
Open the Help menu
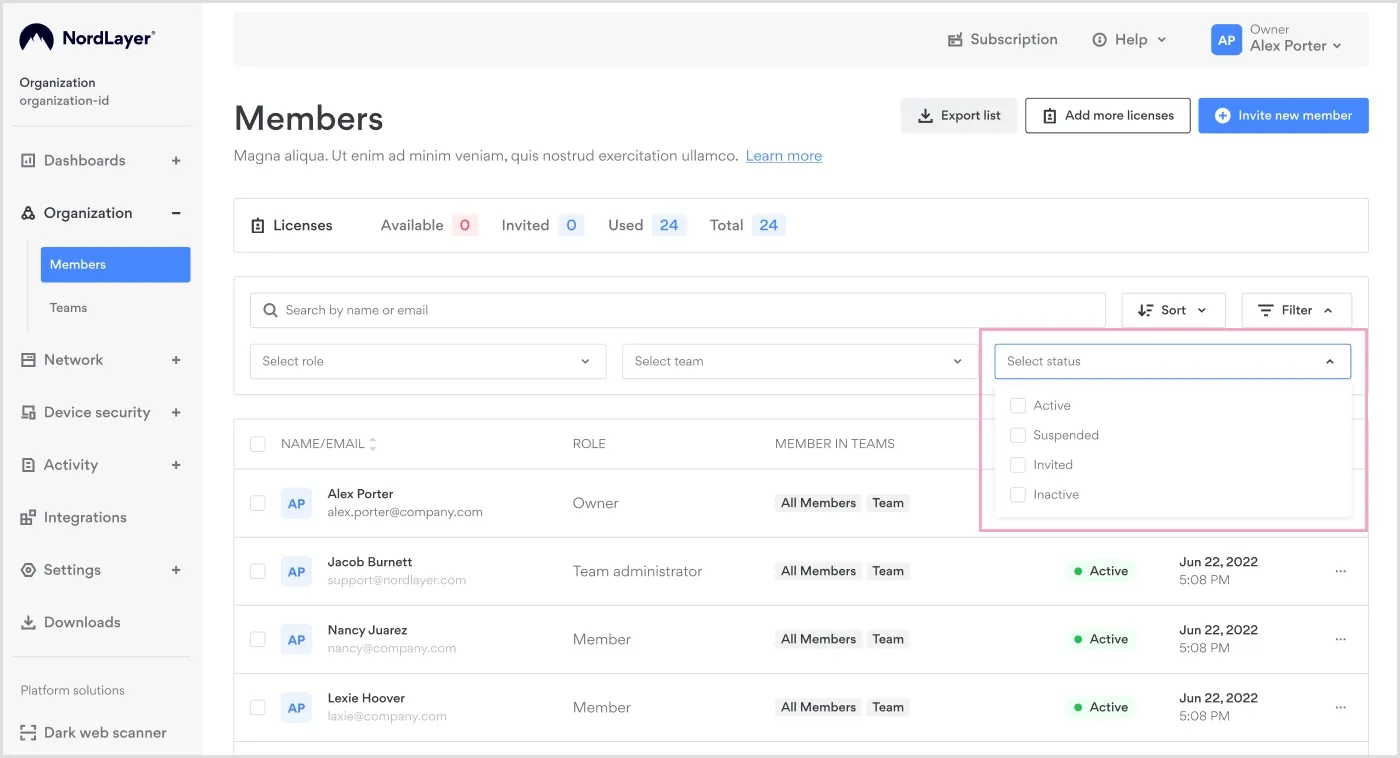pos(1129,39)
